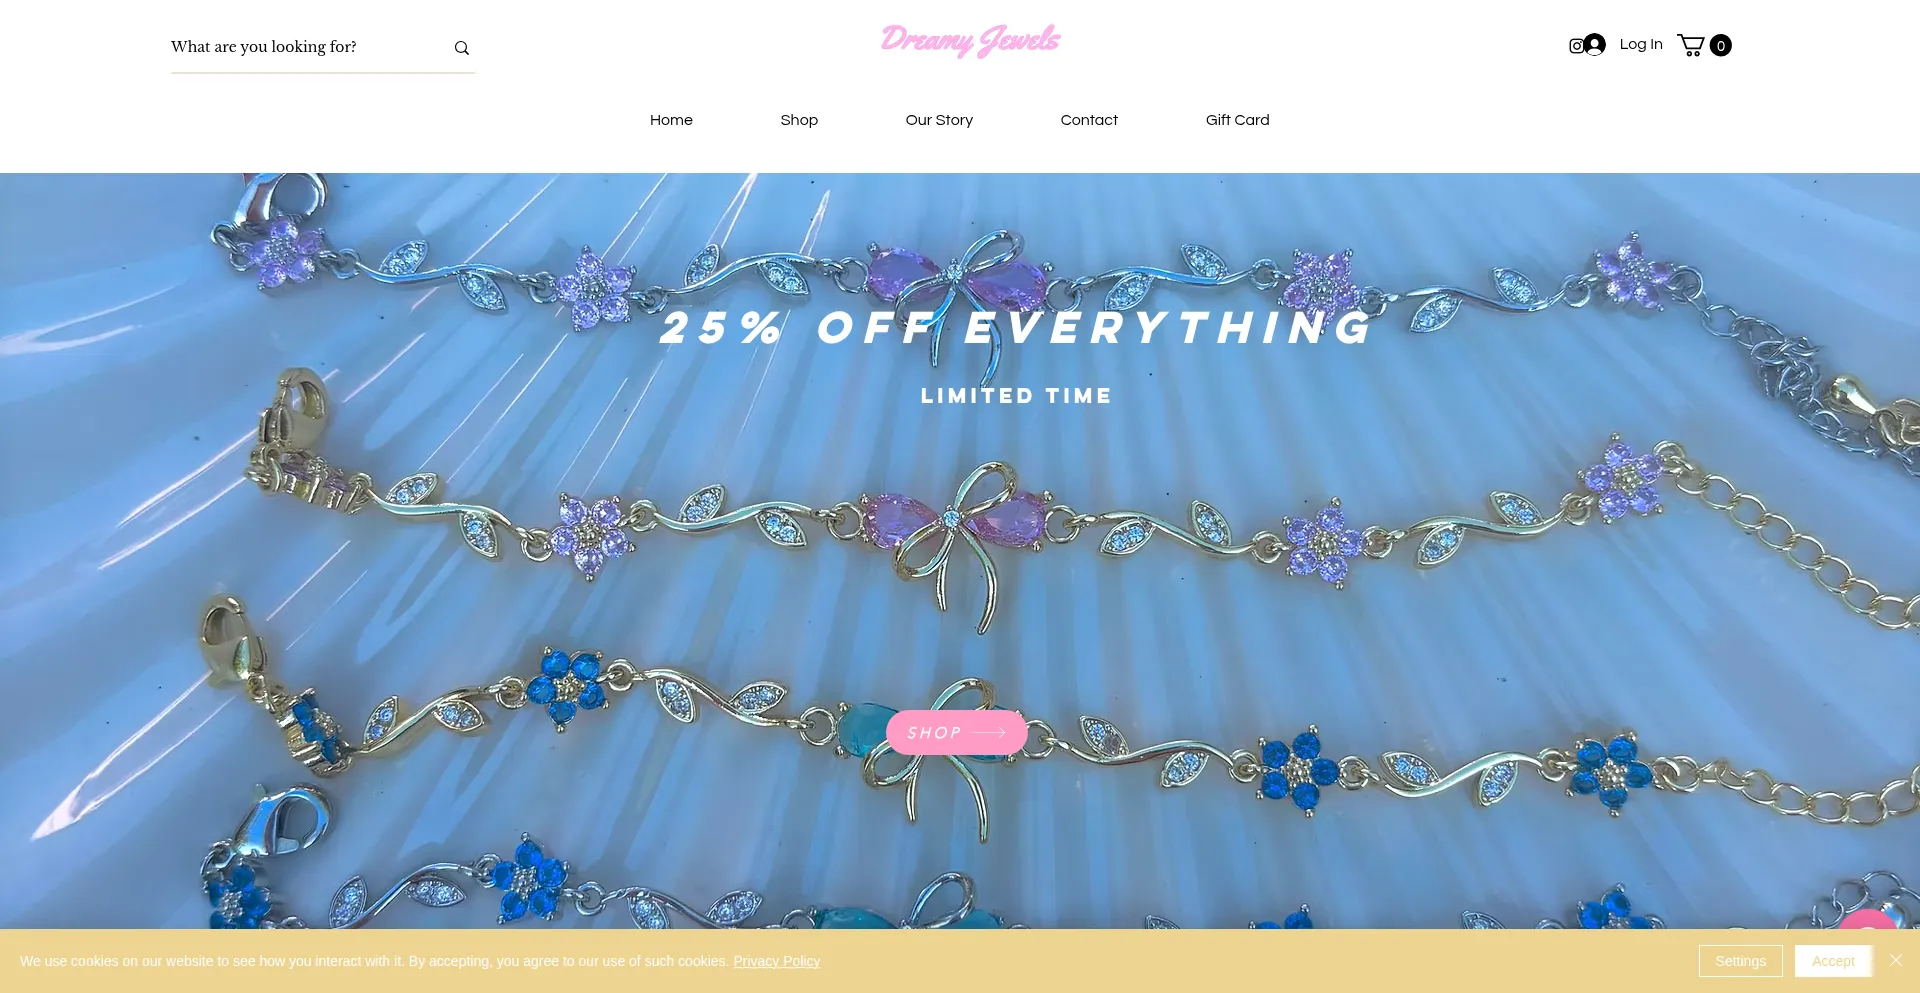1920x993 pixels.
Task: Click the '25% OFF EVERYTHING' banner heading
Action: [1017, 328]
